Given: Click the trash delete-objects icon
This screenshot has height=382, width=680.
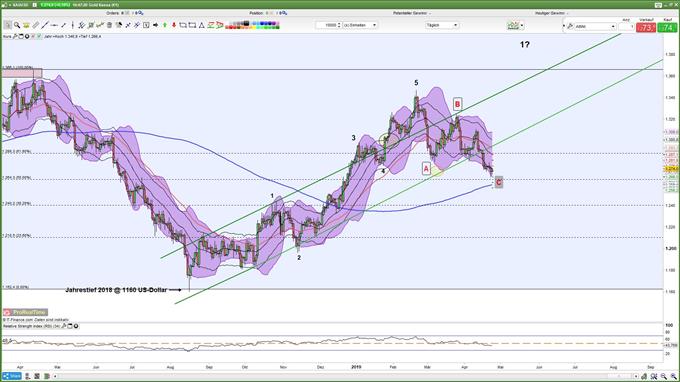Looking at the screenshot, I should pos(109,25).
